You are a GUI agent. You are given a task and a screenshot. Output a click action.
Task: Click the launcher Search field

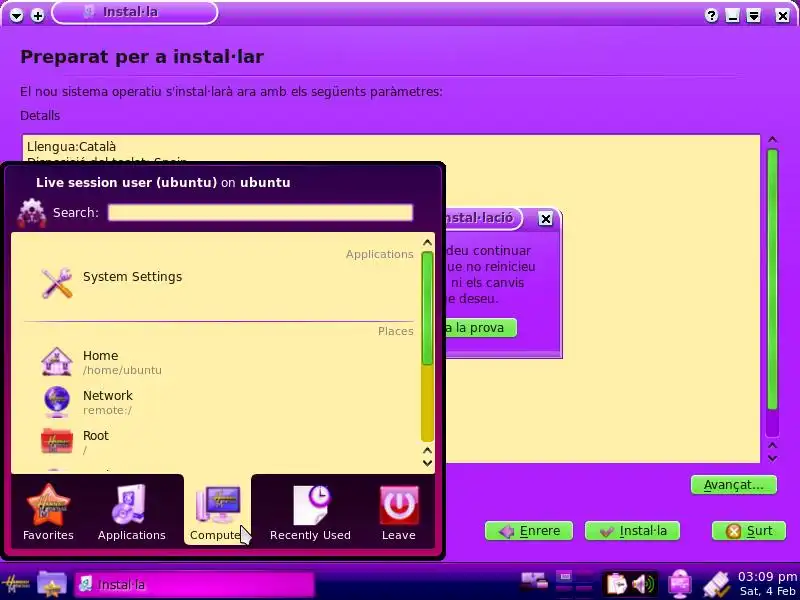pyautogui.click(x=260, y=213)
